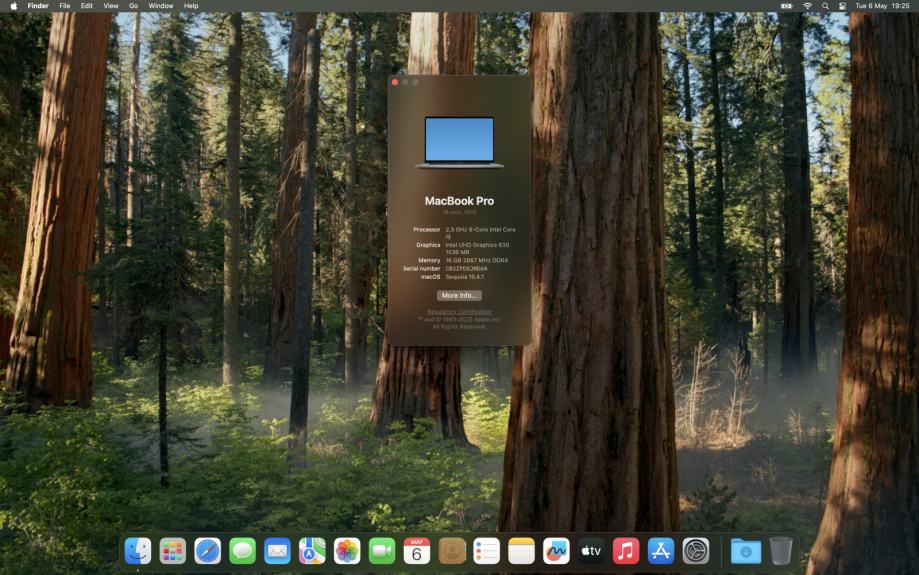Click the Processor label
Screen dimensions: 919x575
[x=427, y=230]
